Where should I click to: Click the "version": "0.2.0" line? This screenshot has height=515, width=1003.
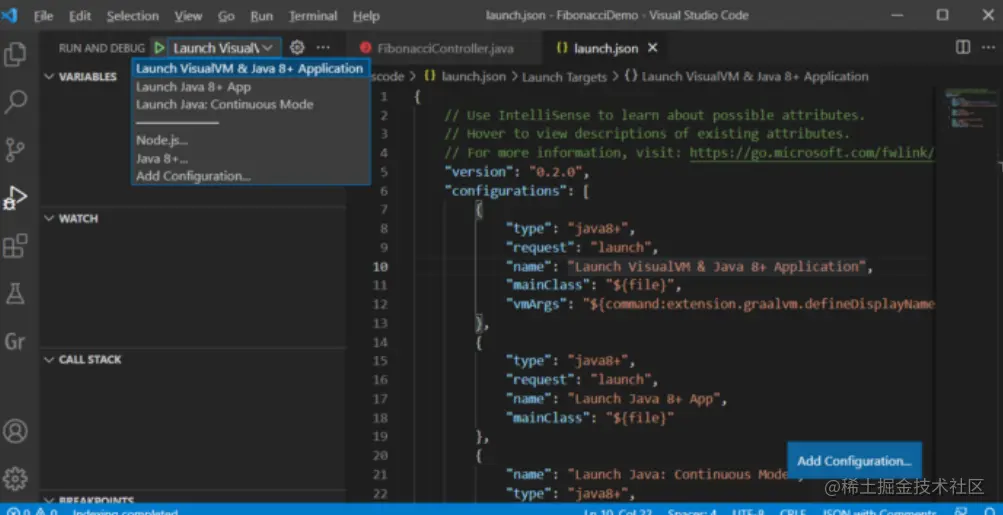point(516,172)
